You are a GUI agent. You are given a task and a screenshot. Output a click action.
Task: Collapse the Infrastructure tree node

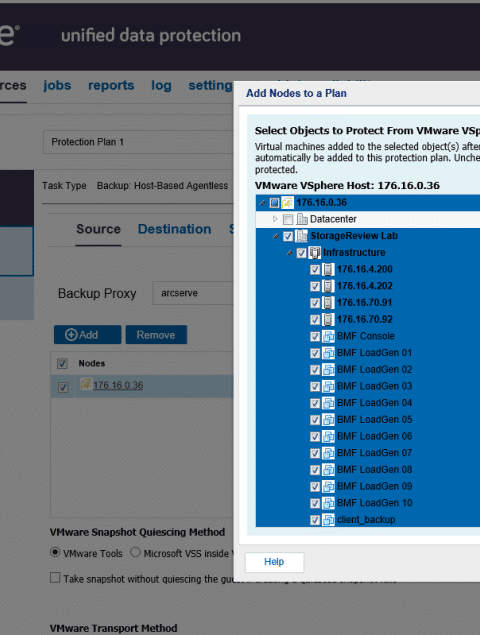click(x=289, y=253)
